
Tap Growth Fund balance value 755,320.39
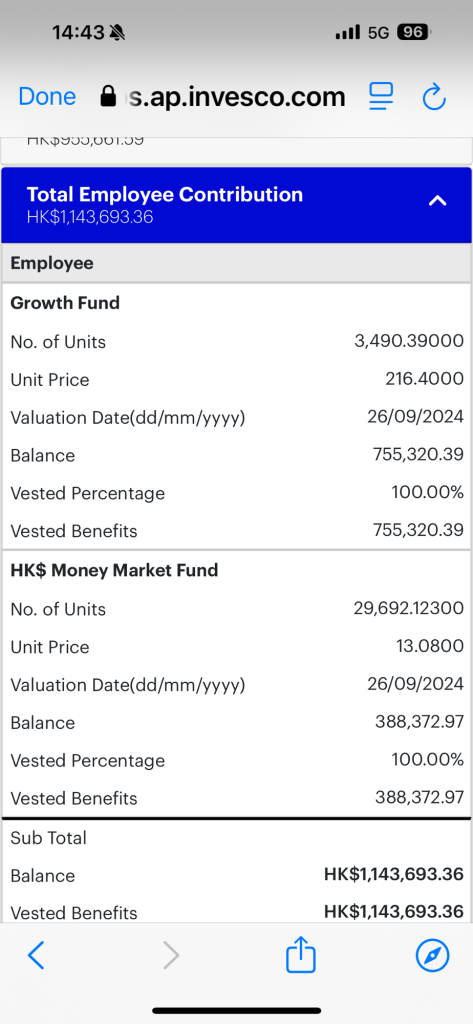[x=418, y=455]
